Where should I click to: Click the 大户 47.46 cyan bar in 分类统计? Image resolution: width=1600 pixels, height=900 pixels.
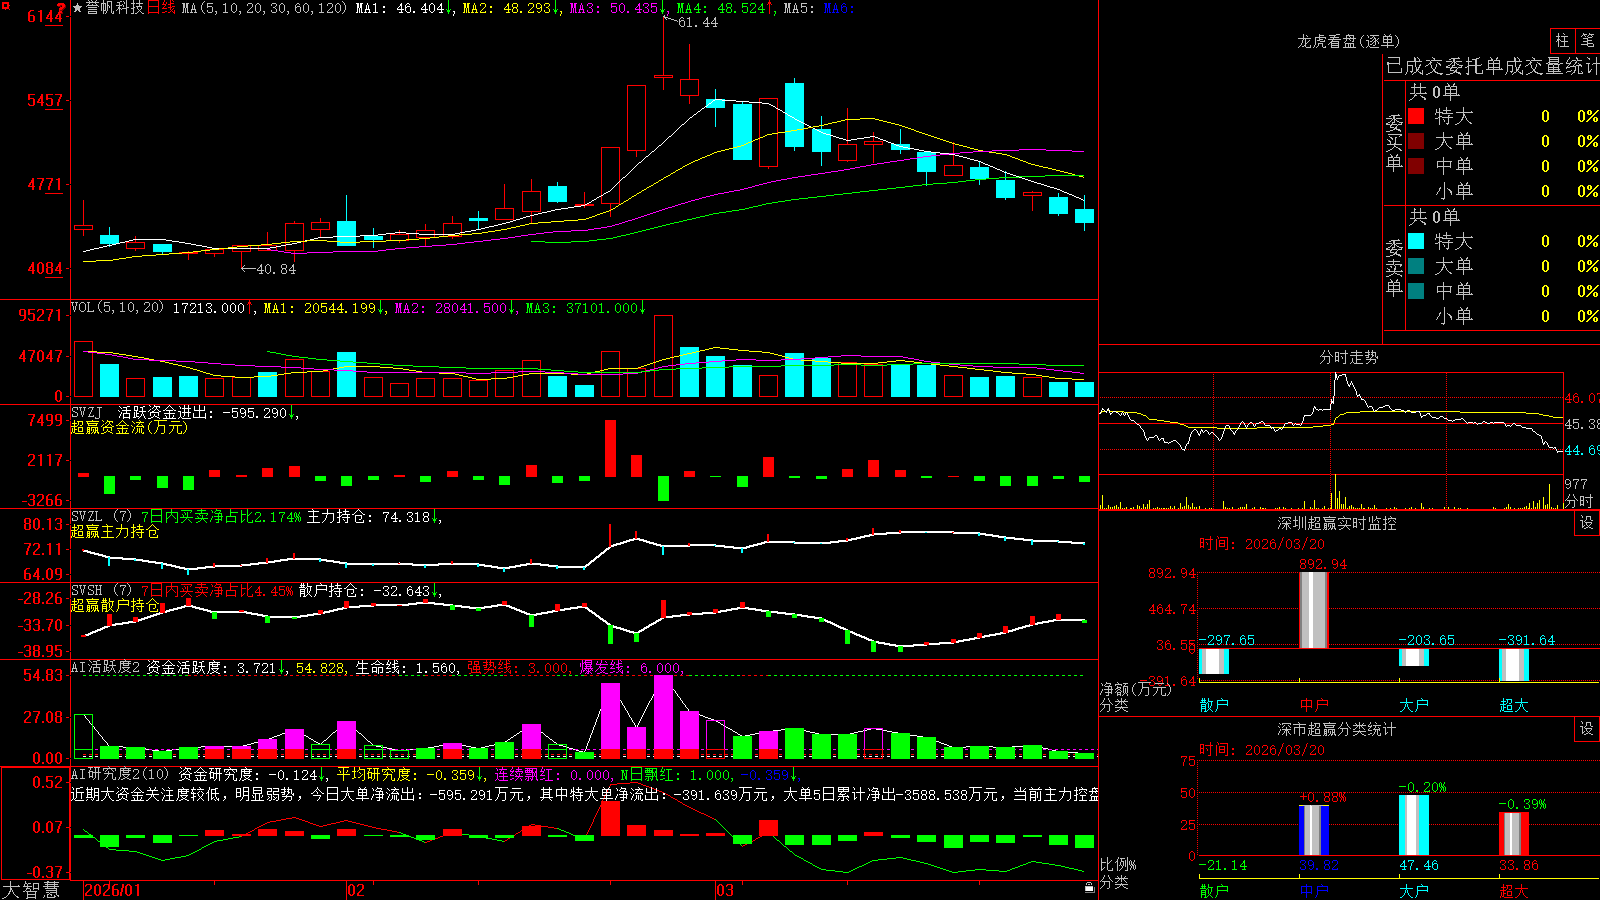pyautogui.click(x=1413, y=825)
